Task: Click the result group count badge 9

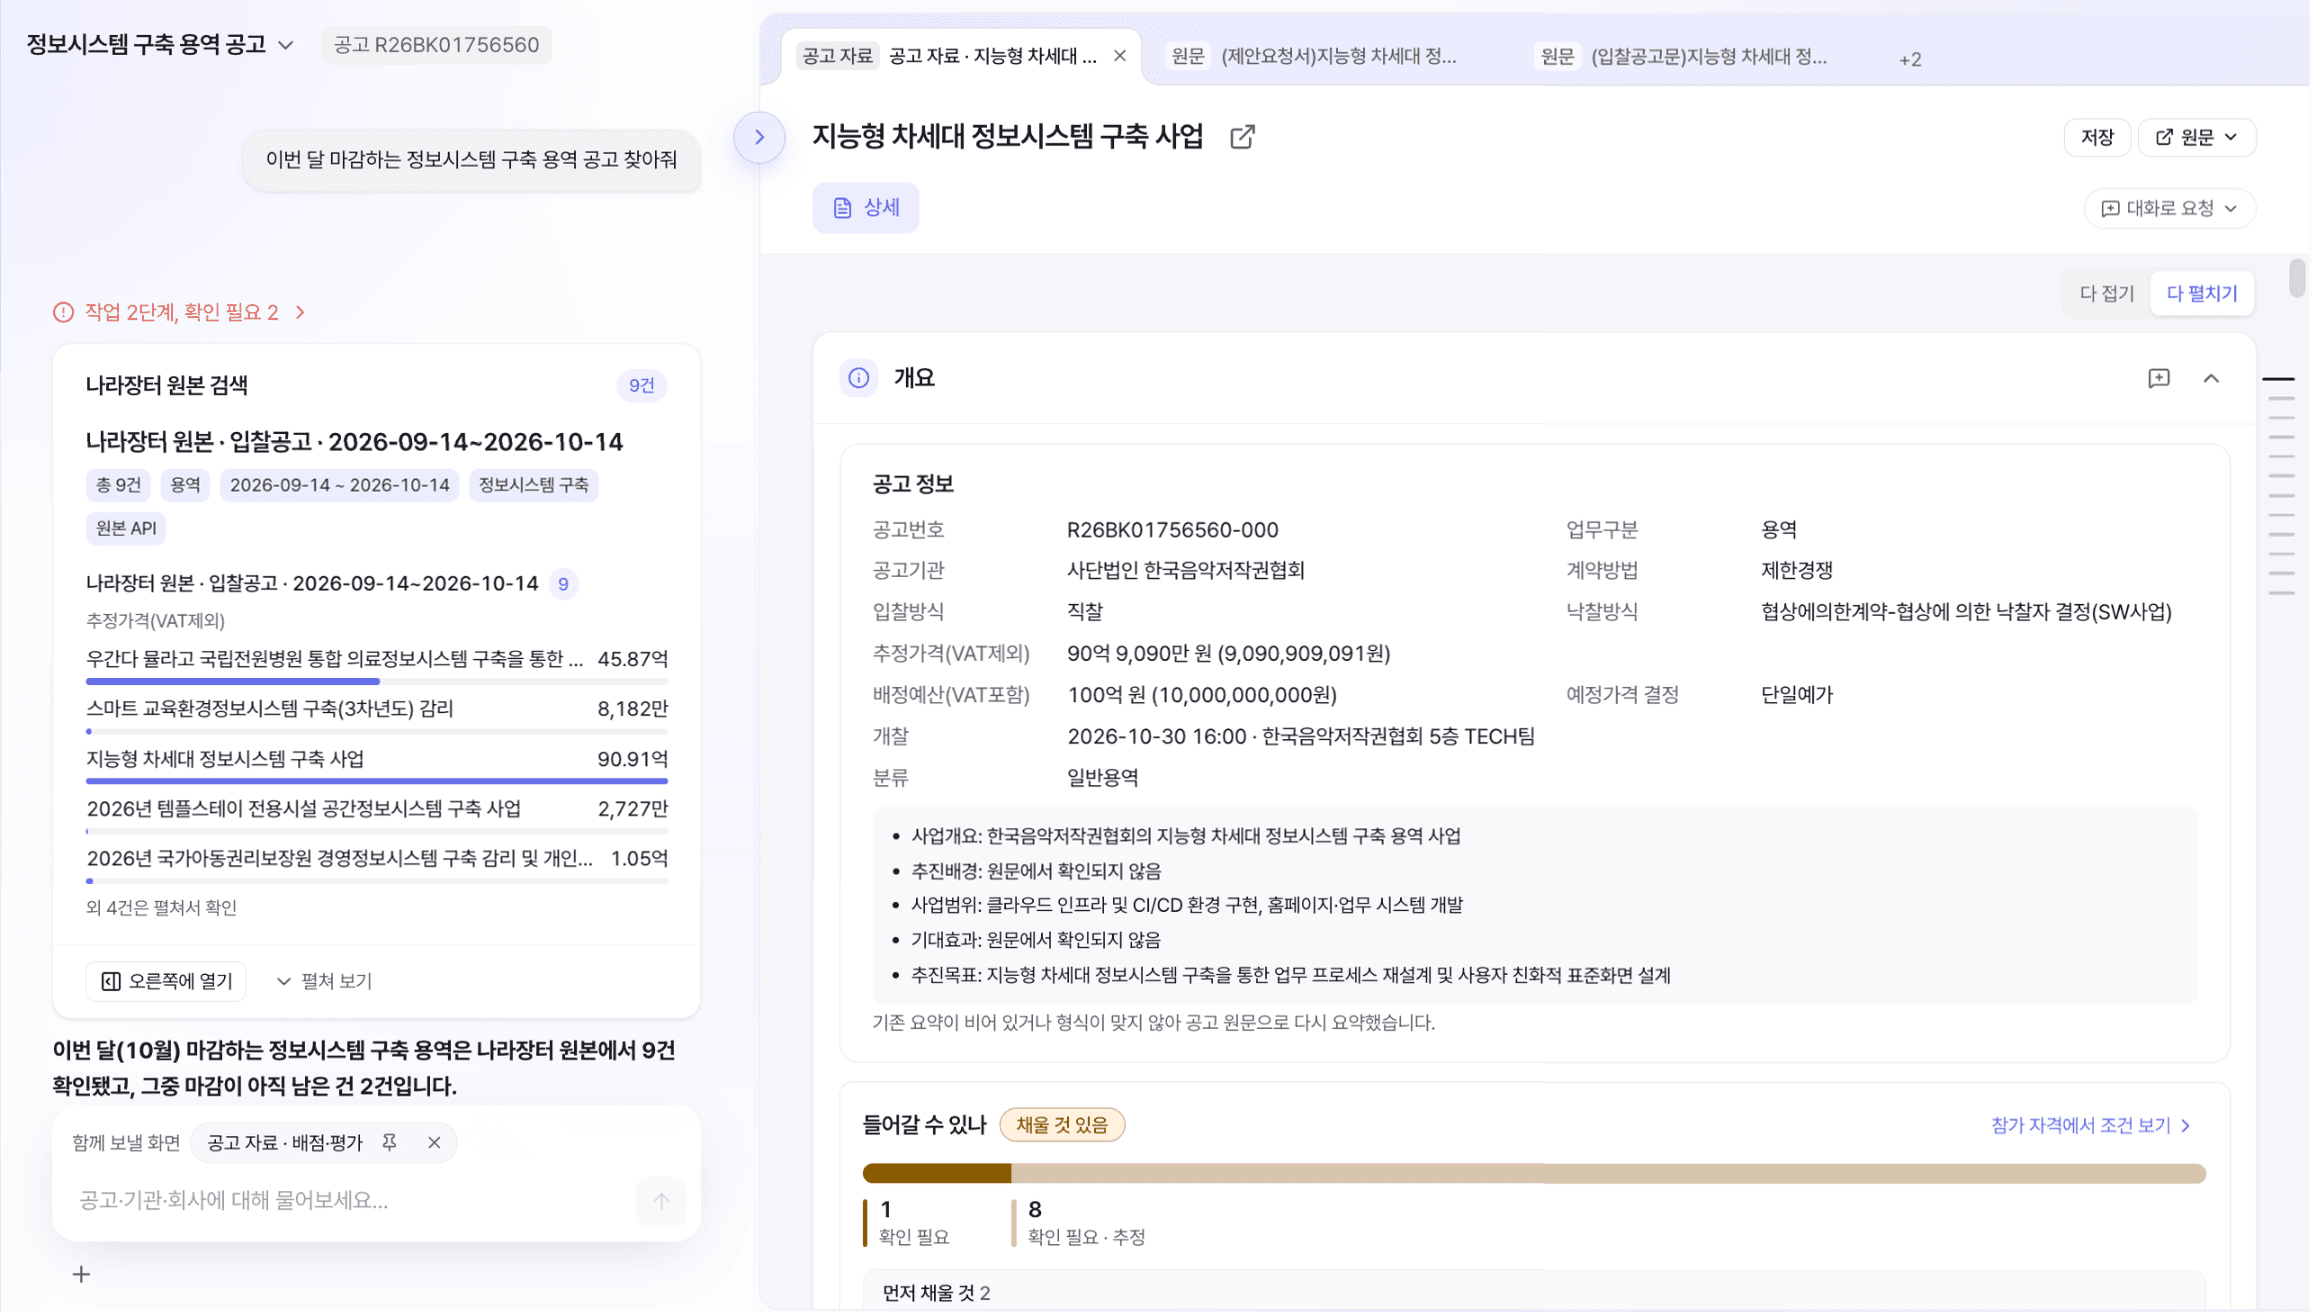Action: click(x=563, y=584)
